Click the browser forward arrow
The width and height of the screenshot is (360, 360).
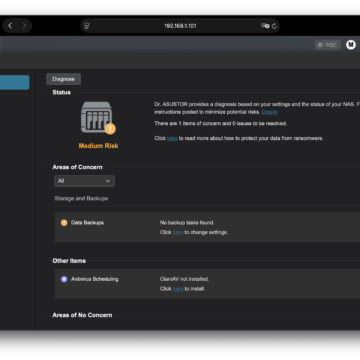coord(24,26)
